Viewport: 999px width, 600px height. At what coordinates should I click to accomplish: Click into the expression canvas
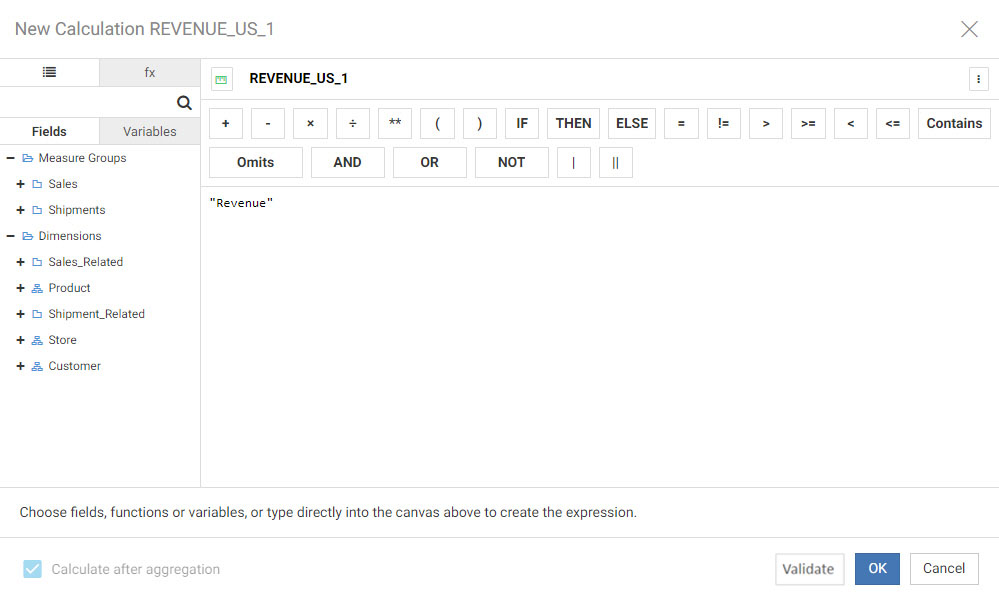[599, 330]
